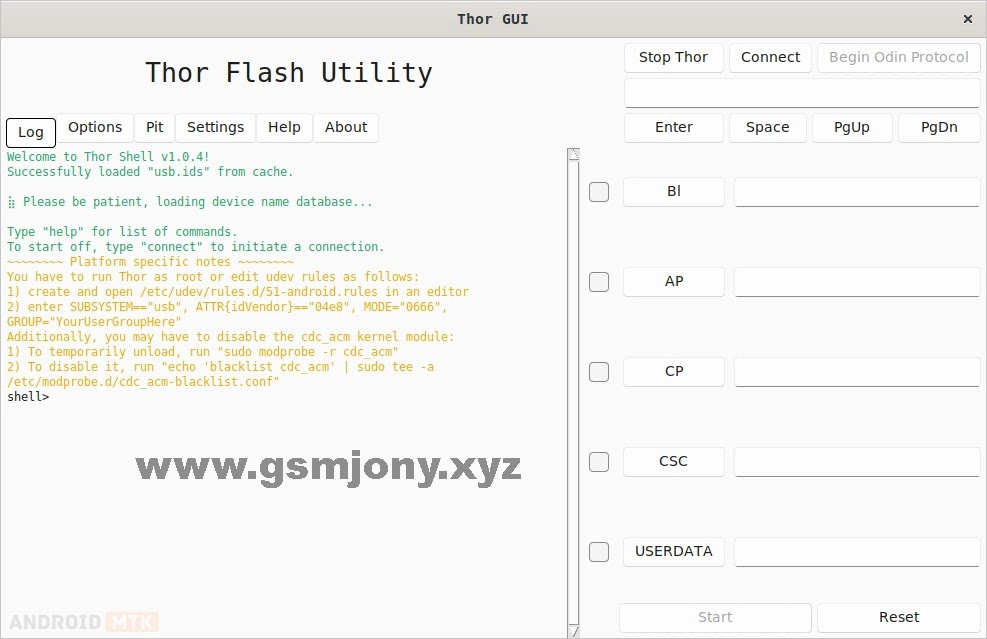Open the Help tab

pyautogui.click(x=284, y=128)
